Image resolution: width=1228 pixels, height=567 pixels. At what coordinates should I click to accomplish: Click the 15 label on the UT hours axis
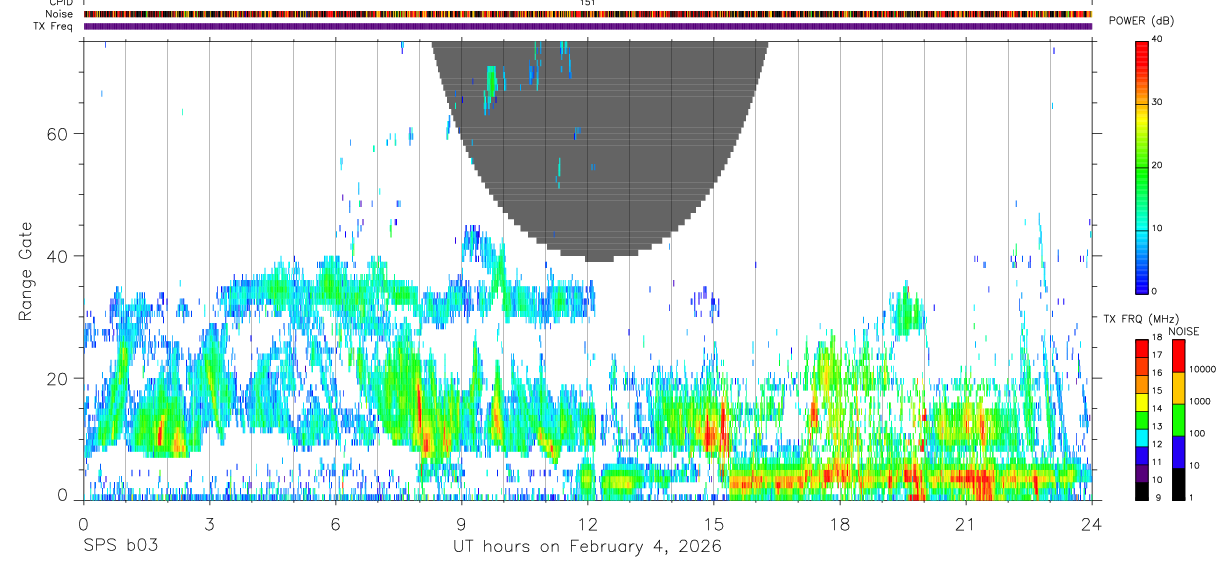point(714,523)
